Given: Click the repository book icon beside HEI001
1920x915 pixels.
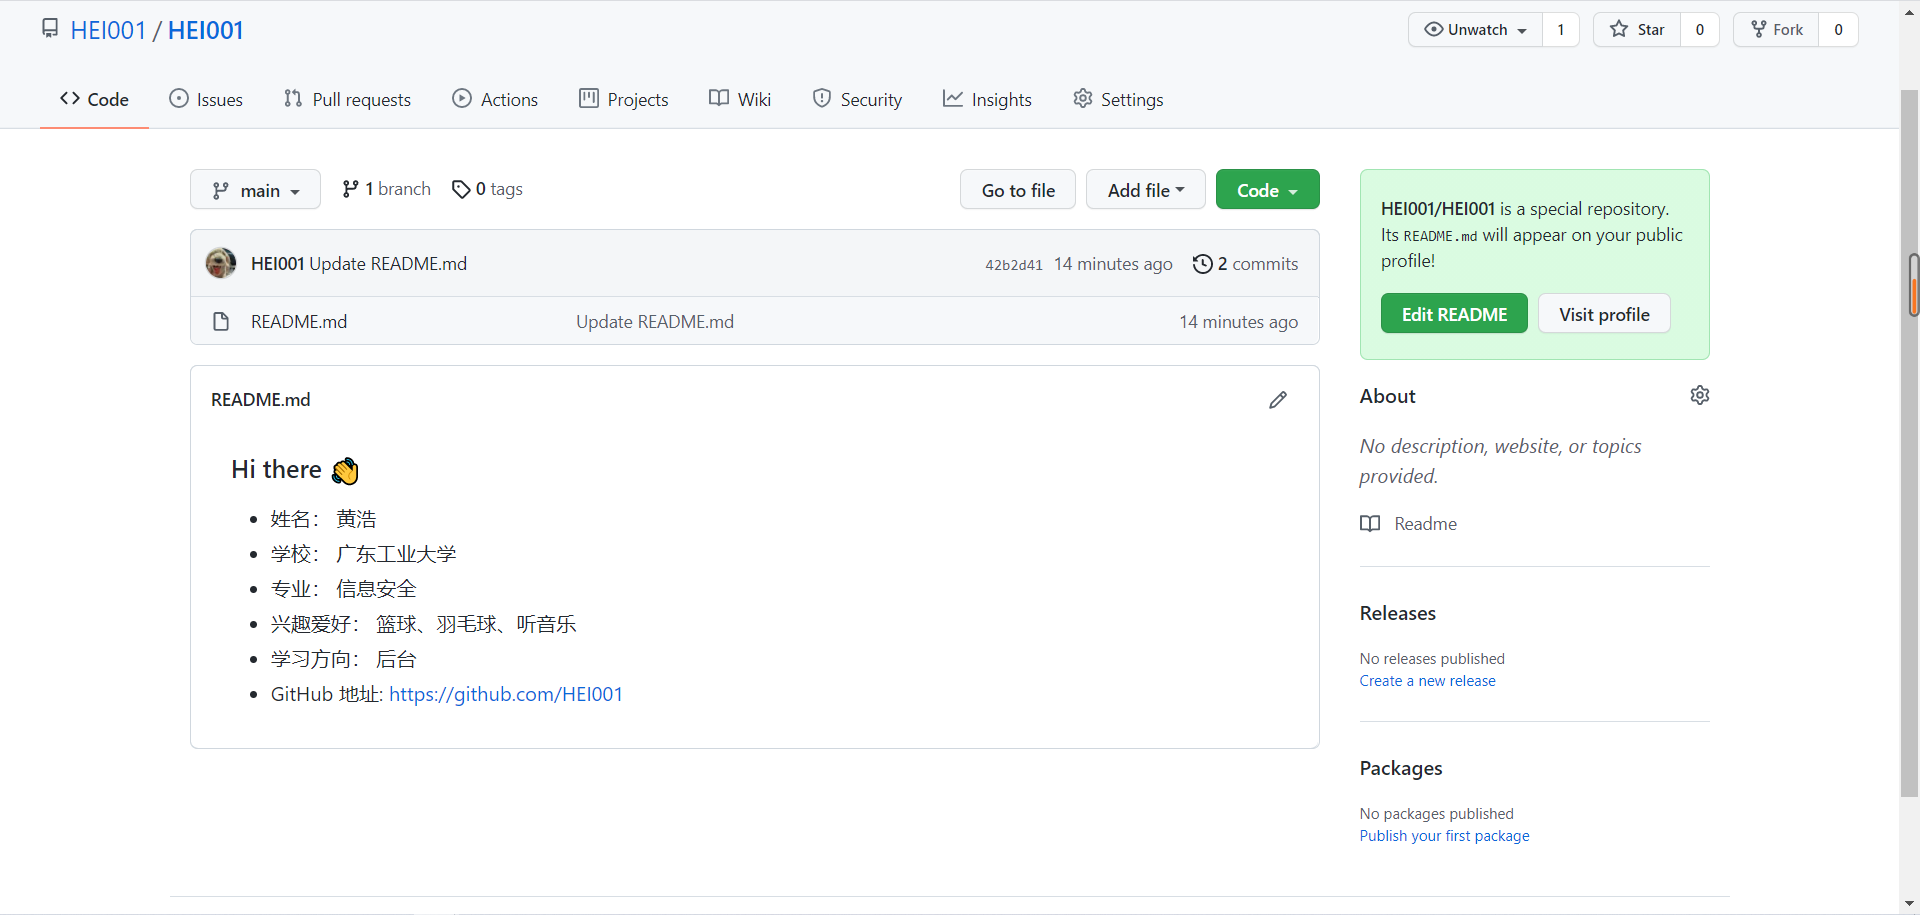Looking at the screenshot, I should pos(50,29).
